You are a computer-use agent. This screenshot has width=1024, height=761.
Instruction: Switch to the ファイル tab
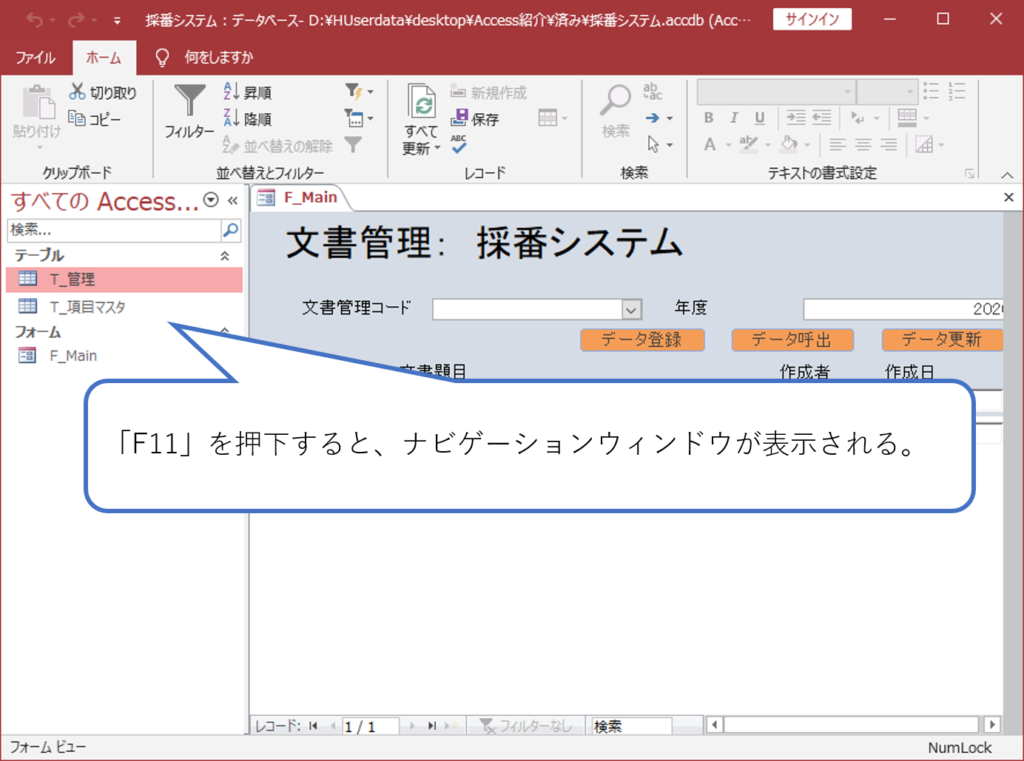pos(35,57)
